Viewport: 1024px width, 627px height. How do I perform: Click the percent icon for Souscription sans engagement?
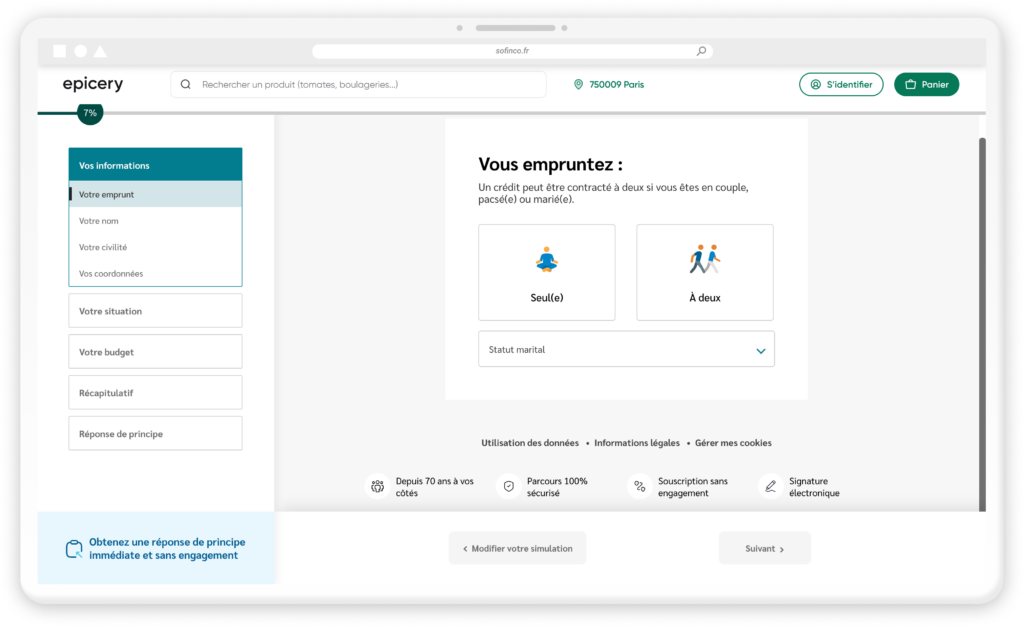point(639,487)
